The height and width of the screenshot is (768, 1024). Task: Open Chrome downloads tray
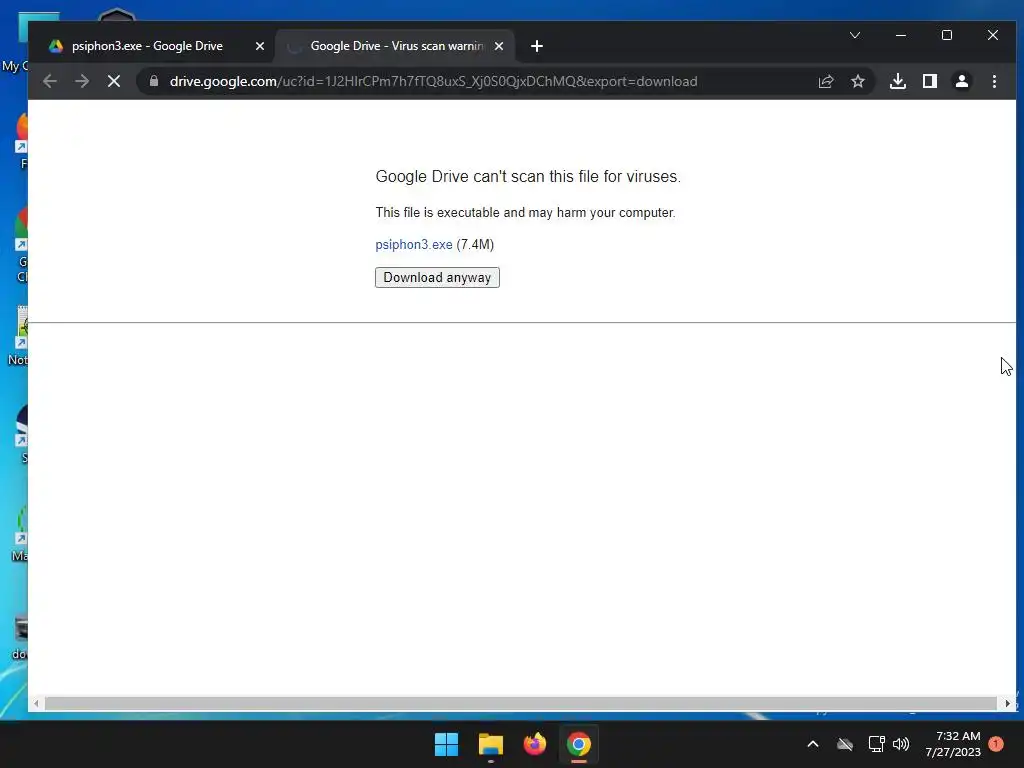tap(898, 81)
